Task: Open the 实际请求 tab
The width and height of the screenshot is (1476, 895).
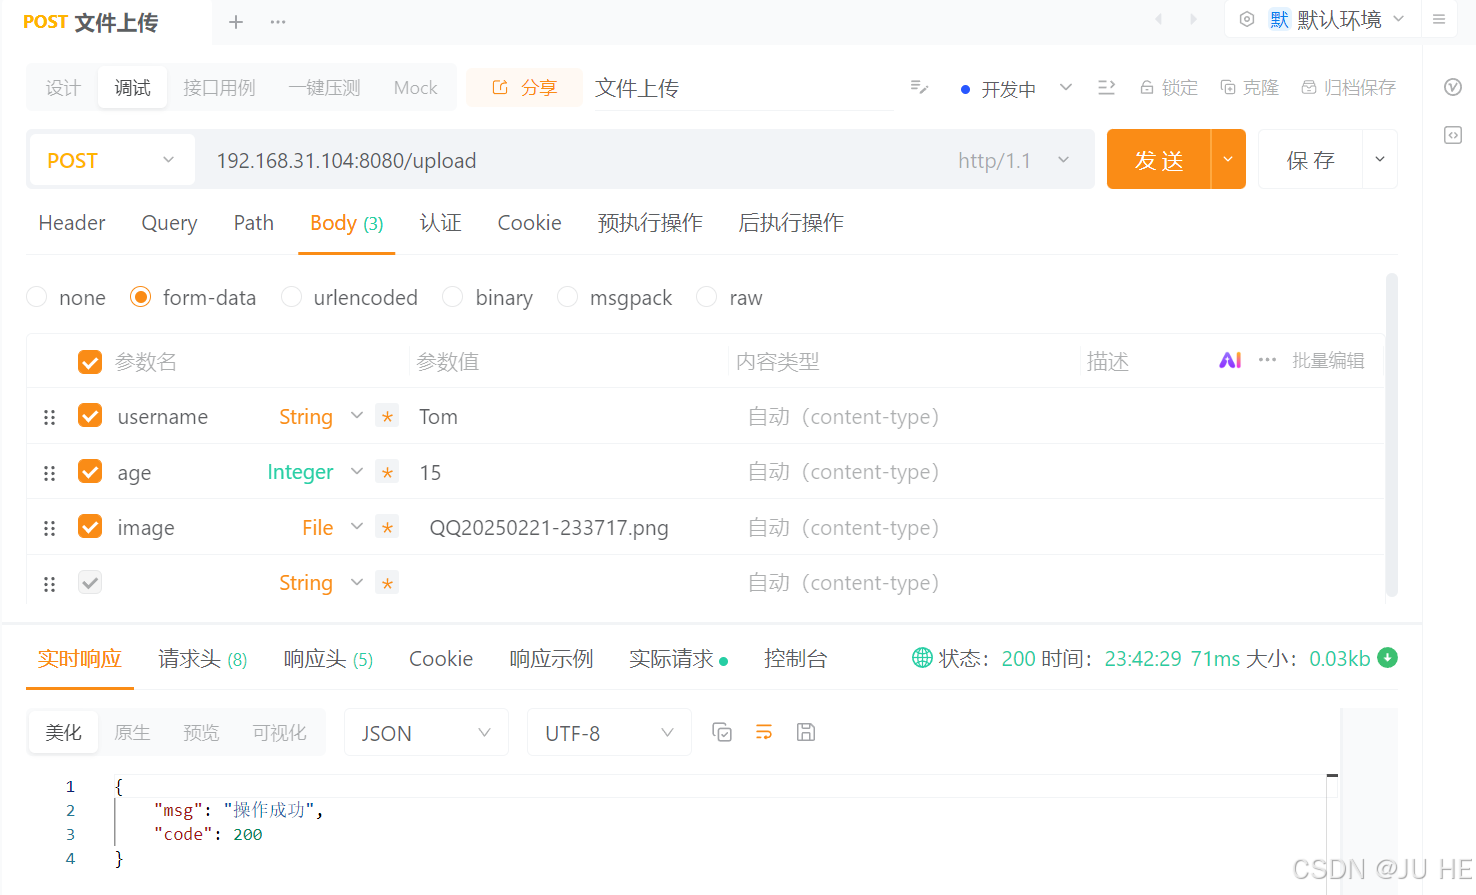Action: coord(679,659)
